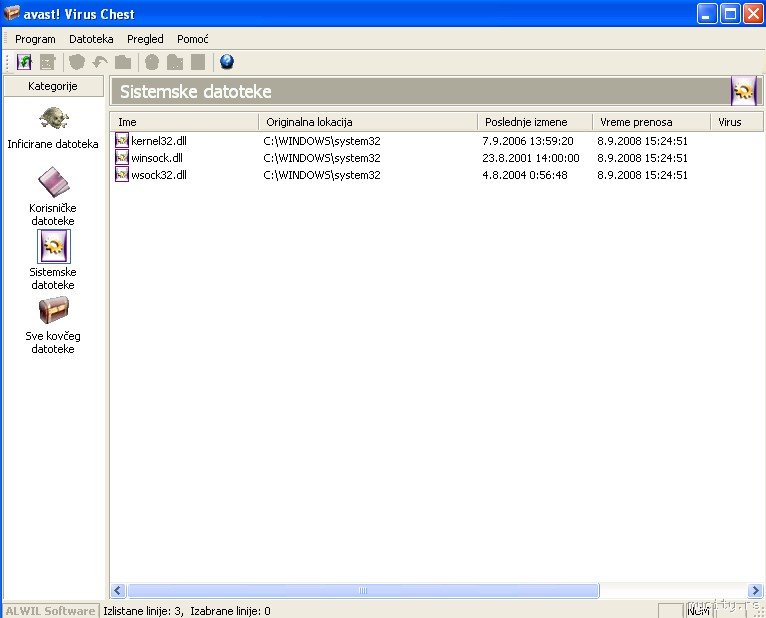
Task: Click the file icon beside wsock32.dll
Action: click(x=122, y=174)
